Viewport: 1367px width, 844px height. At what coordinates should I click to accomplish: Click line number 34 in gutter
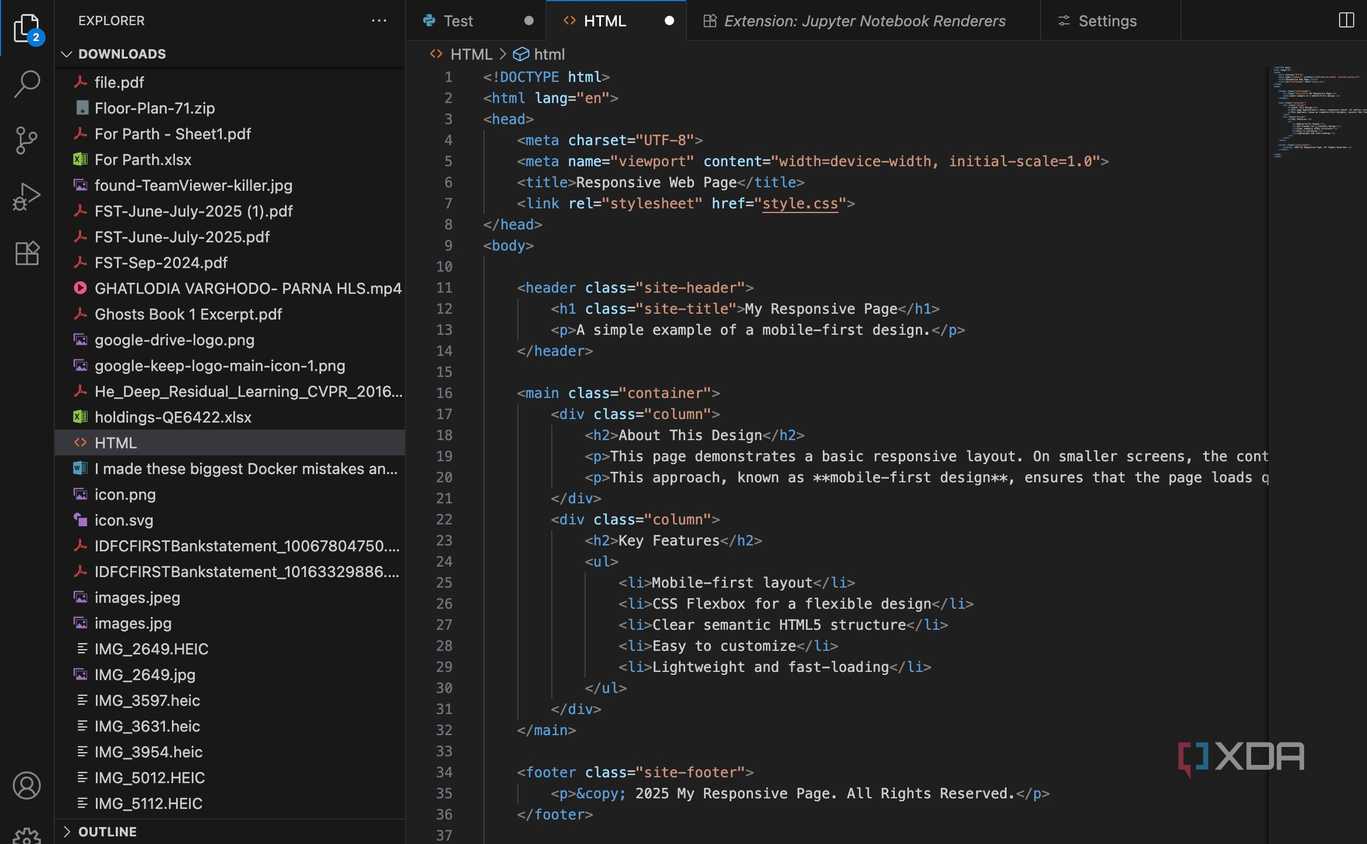(x=444, y=772)
